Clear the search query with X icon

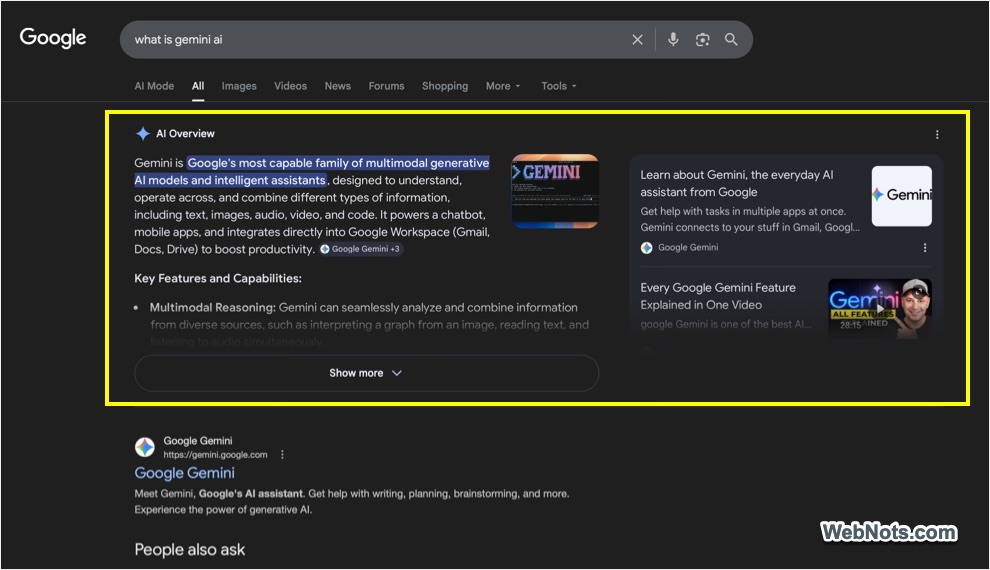(638, 40)
